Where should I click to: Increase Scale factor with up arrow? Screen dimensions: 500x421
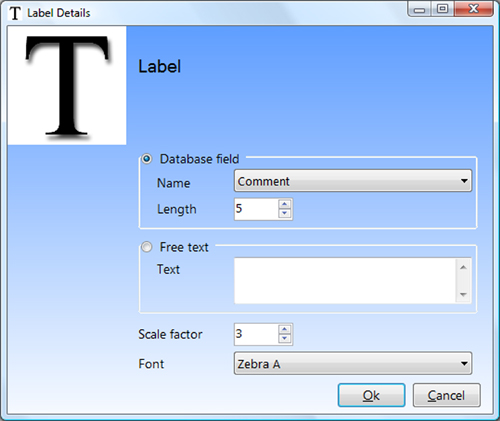tap(284, 329)
